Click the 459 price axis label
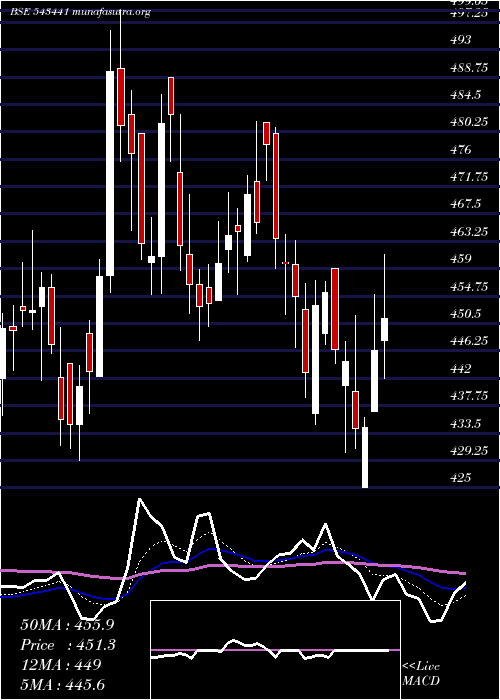The height and width of the screenshot is (700, 500). [461, 259]
